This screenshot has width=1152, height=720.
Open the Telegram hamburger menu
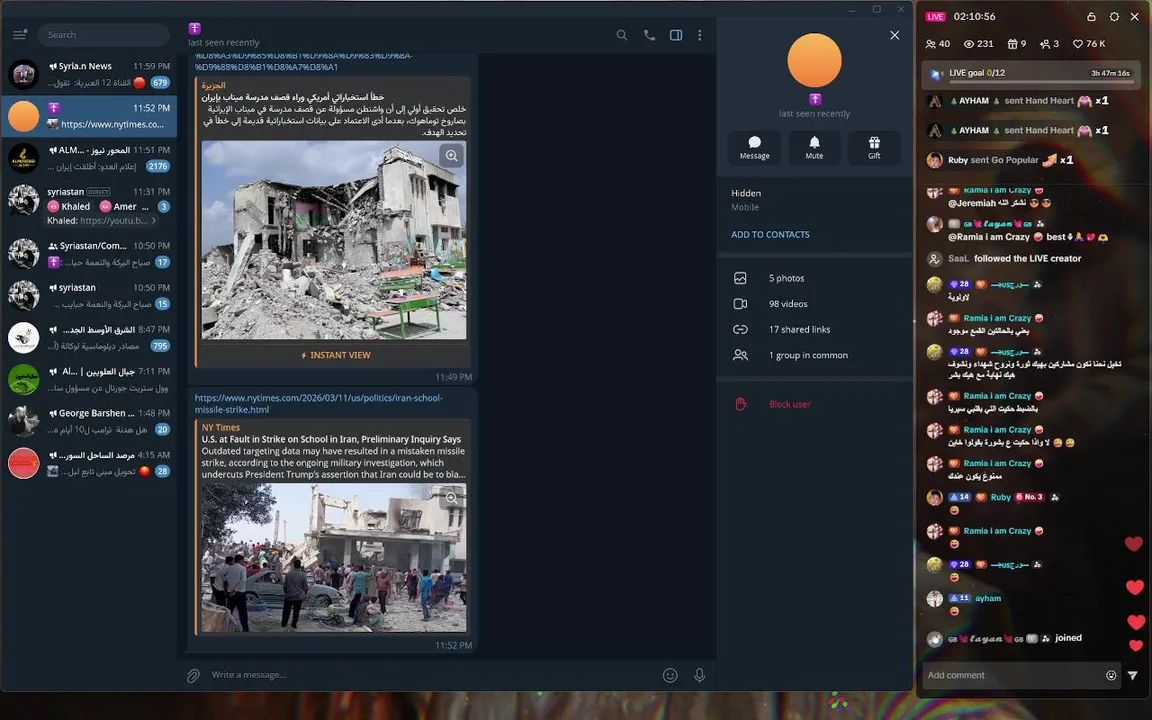click(19, 35)
